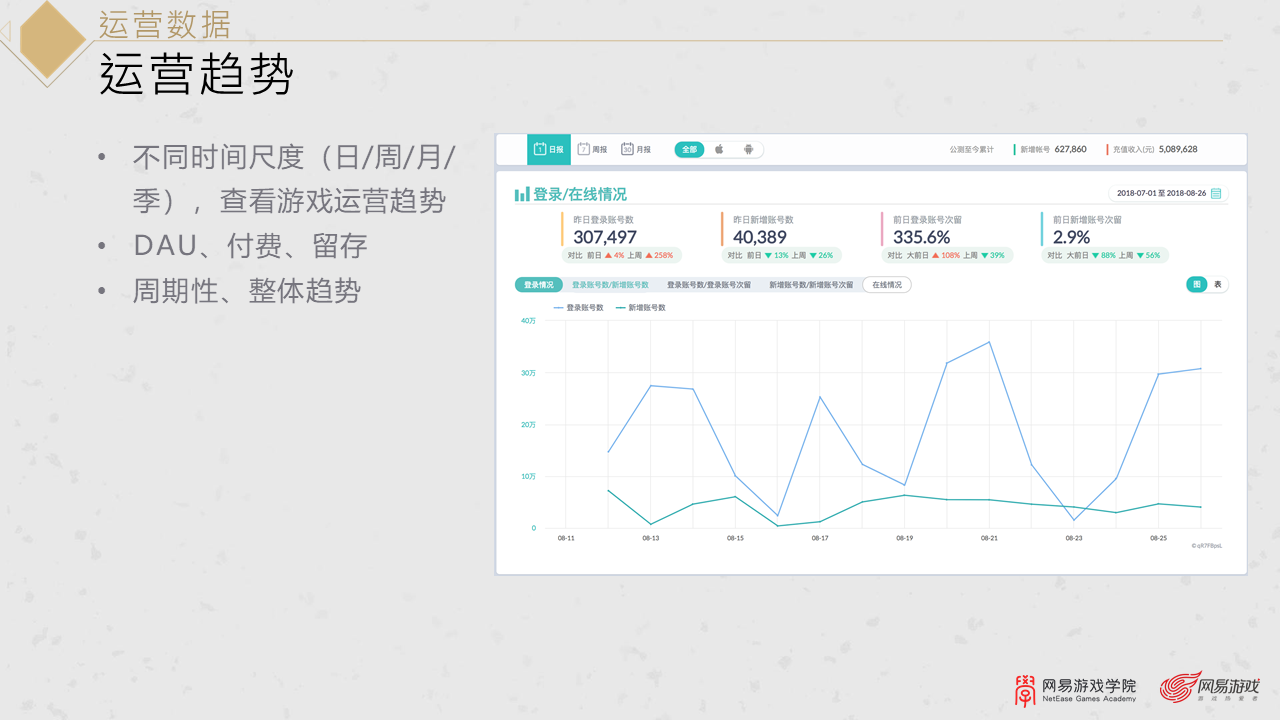Click the 2.9% retention metric card

click(x=1071, y=235)
